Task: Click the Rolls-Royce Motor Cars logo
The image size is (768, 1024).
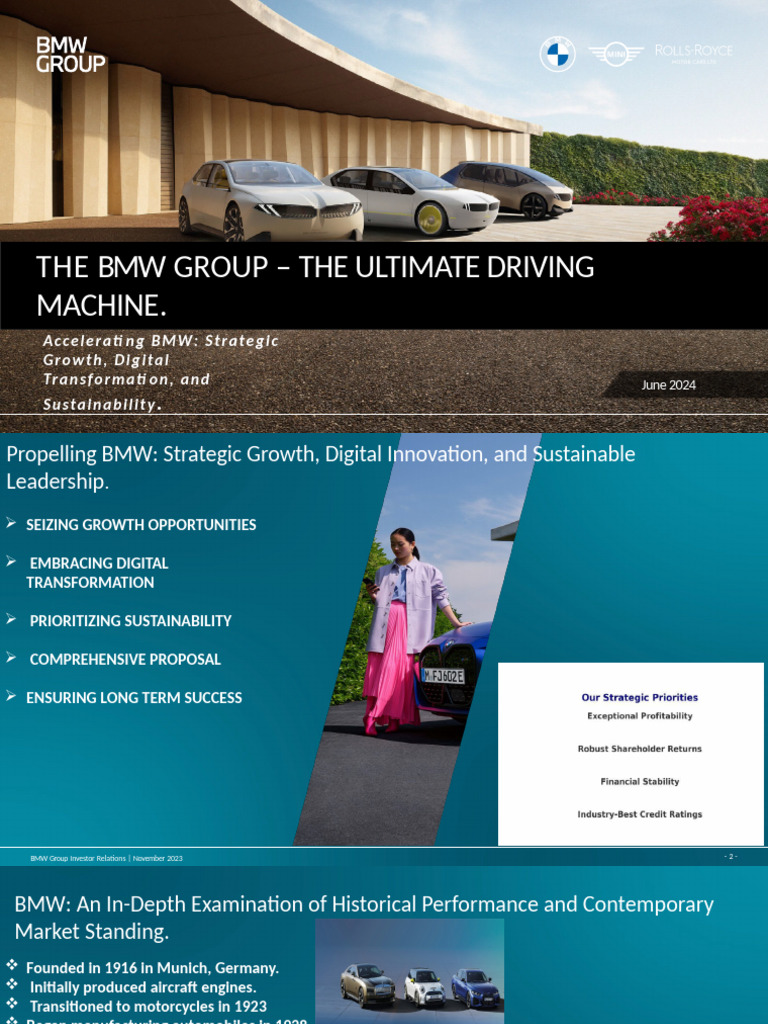Action: [693, 53]
